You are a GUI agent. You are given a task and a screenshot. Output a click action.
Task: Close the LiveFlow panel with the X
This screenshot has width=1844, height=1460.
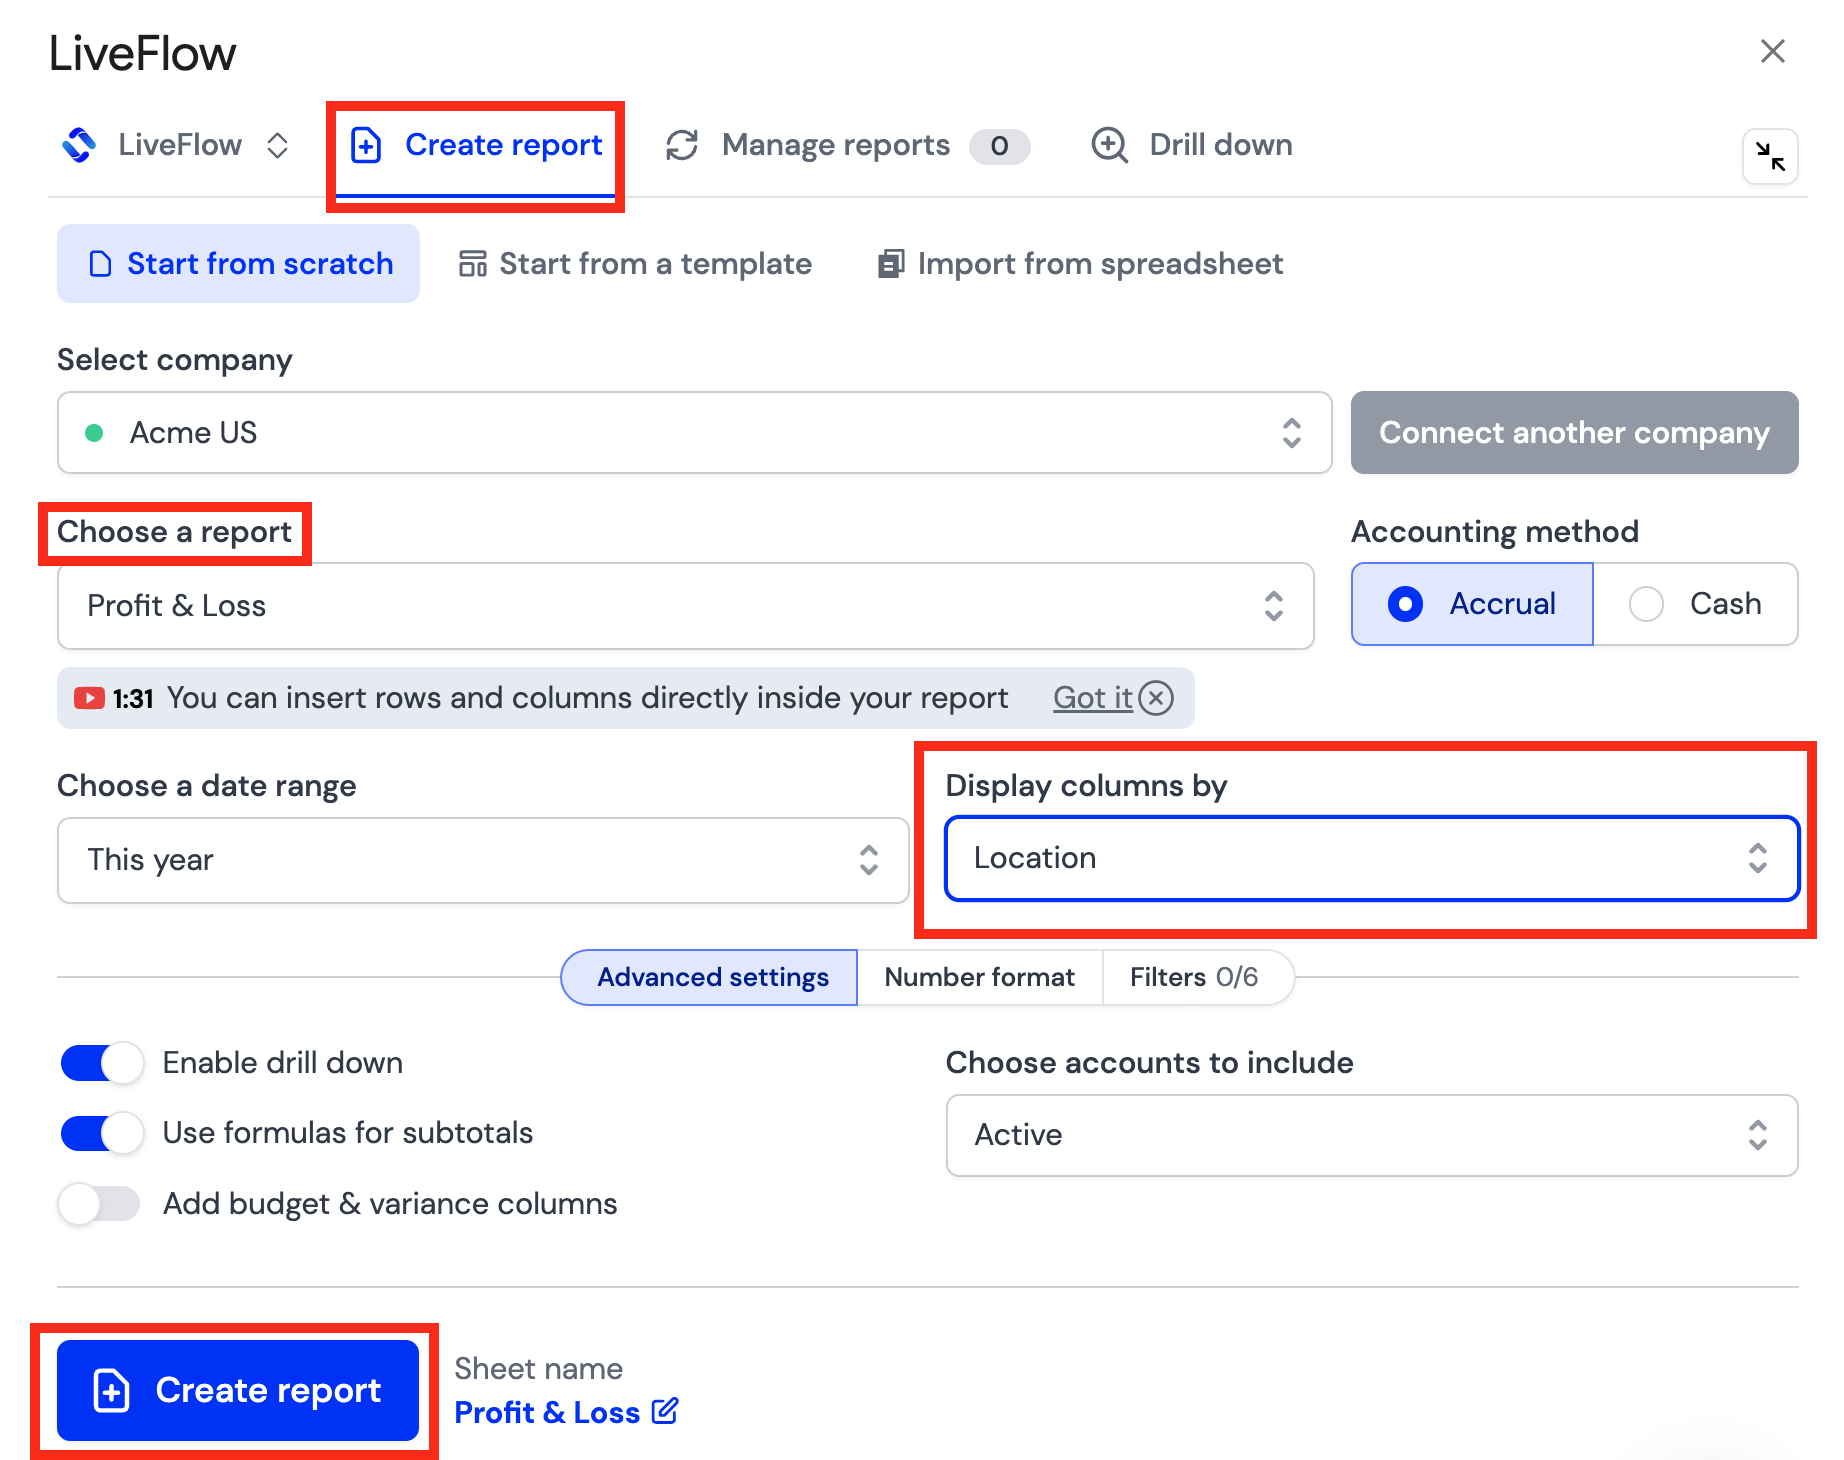point(1772,51)
